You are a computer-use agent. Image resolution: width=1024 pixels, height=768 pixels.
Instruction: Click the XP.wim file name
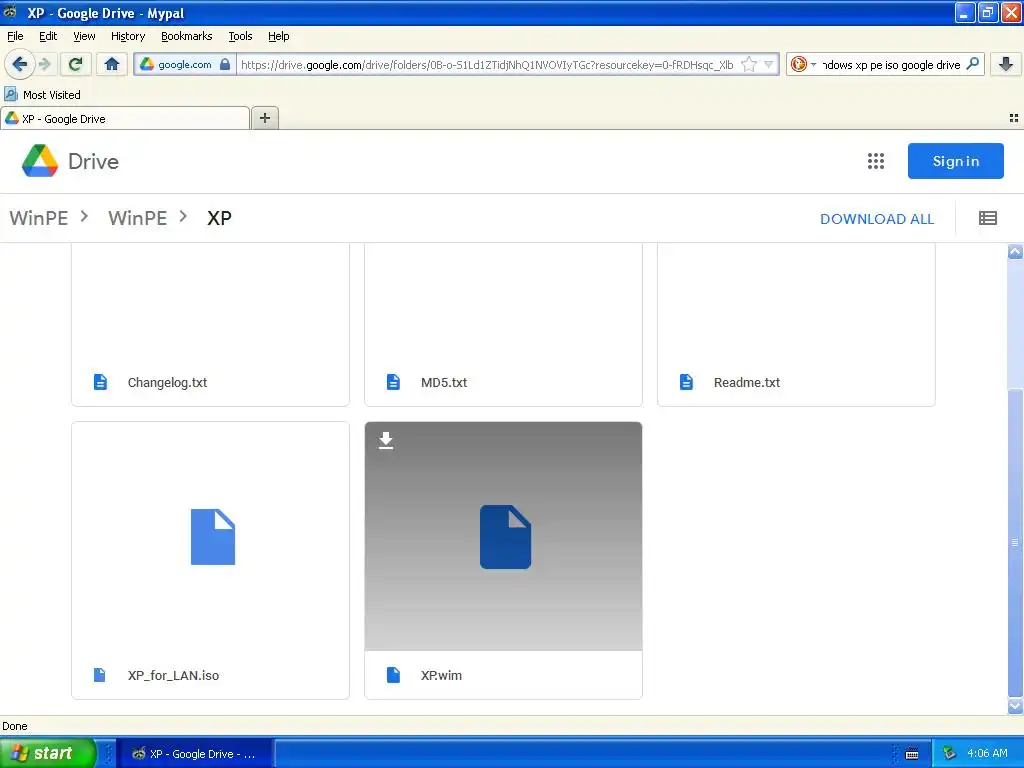coord(441,675)
